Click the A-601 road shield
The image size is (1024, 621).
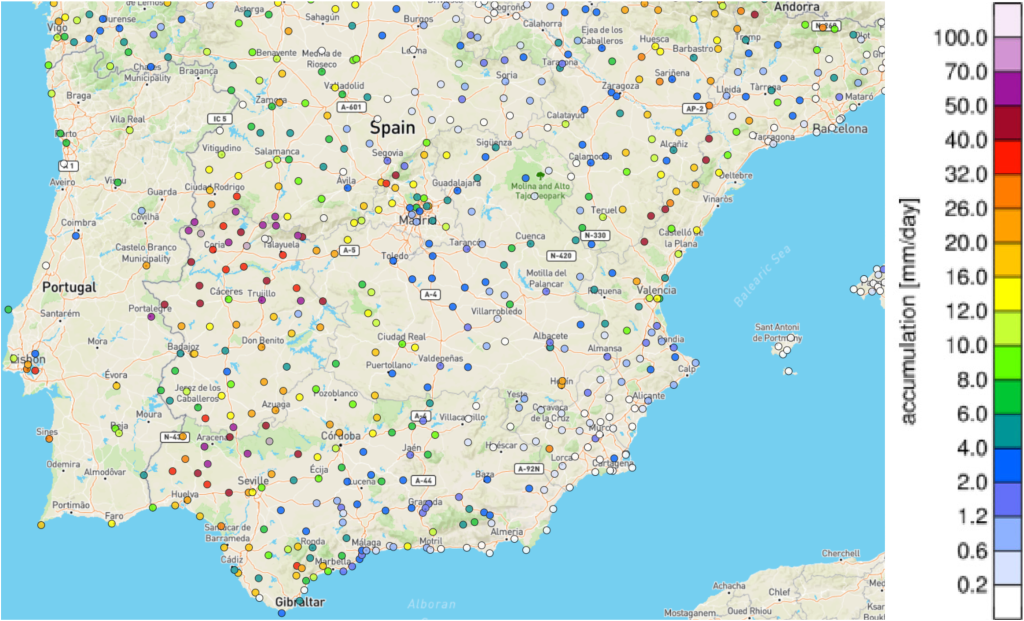[349, 108]
